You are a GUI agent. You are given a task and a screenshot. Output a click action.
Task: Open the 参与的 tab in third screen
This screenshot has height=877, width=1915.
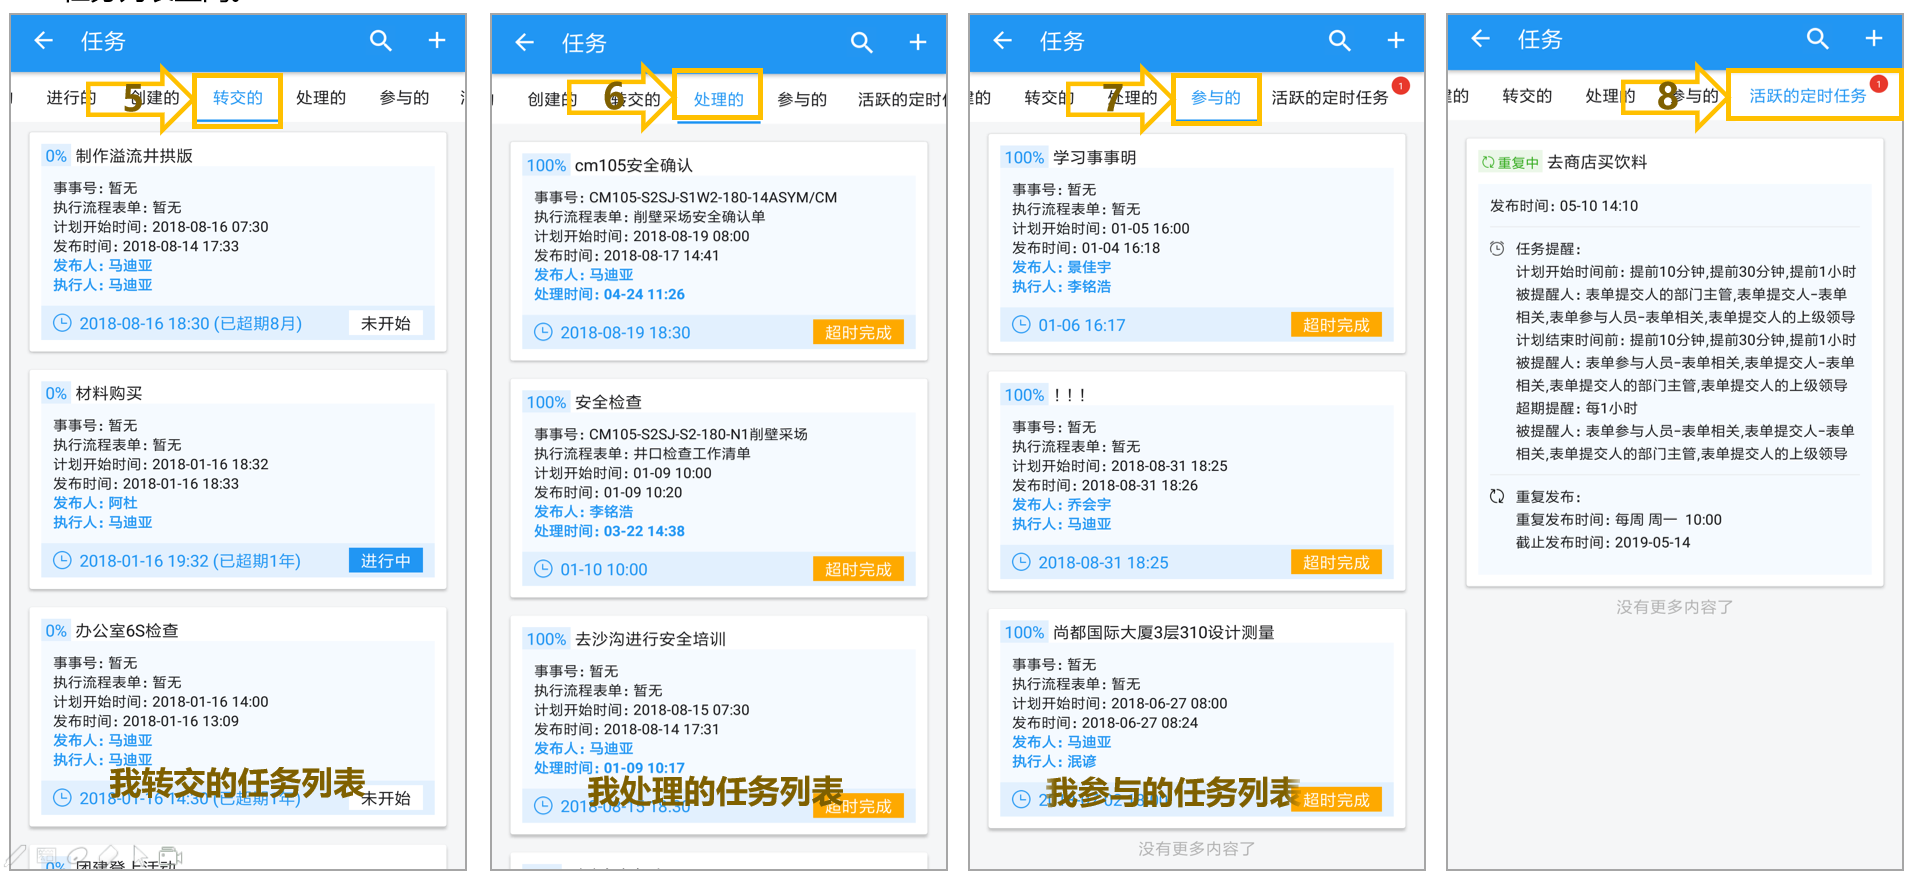click(1216, 98)
